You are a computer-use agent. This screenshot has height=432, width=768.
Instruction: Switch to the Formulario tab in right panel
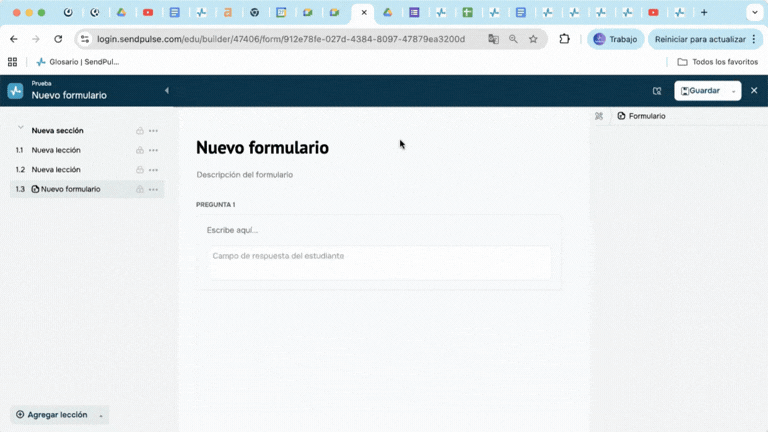(641, 116)
